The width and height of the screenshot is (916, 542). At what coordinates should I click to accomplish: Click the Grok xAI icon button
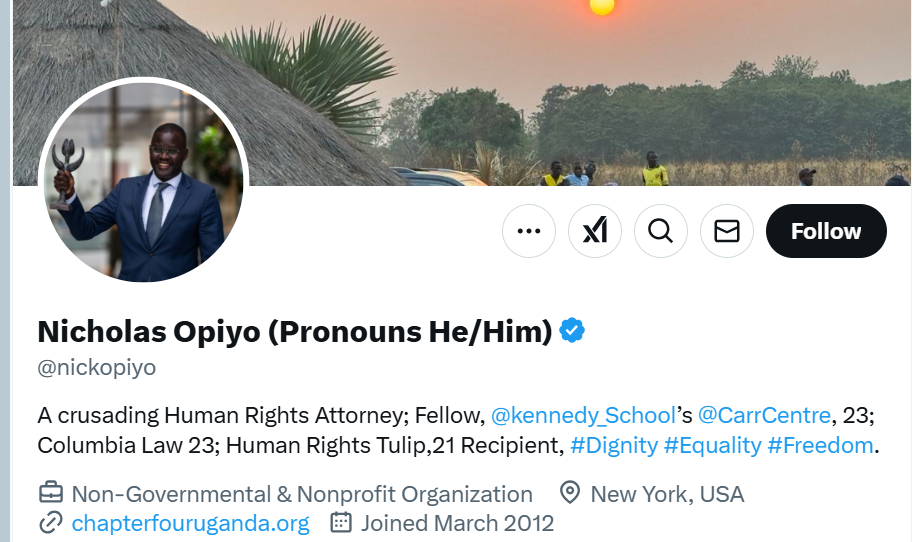[x=594, y=231]
